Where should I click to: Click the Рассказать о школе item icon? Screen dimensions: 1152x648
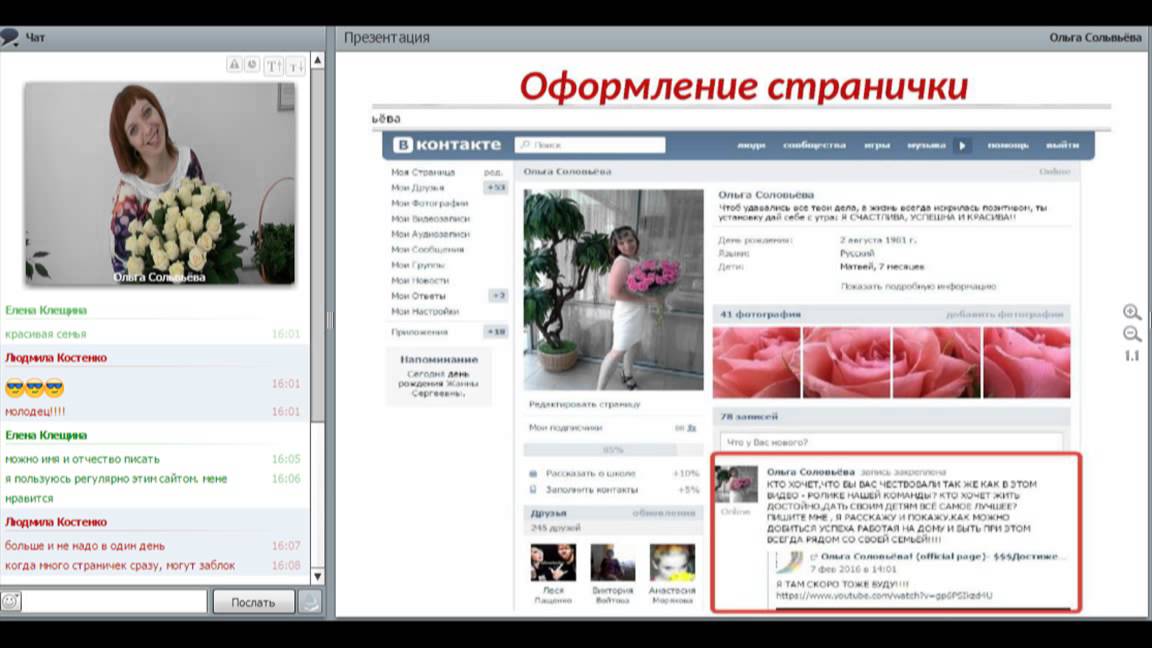click(x=533, y=474)
